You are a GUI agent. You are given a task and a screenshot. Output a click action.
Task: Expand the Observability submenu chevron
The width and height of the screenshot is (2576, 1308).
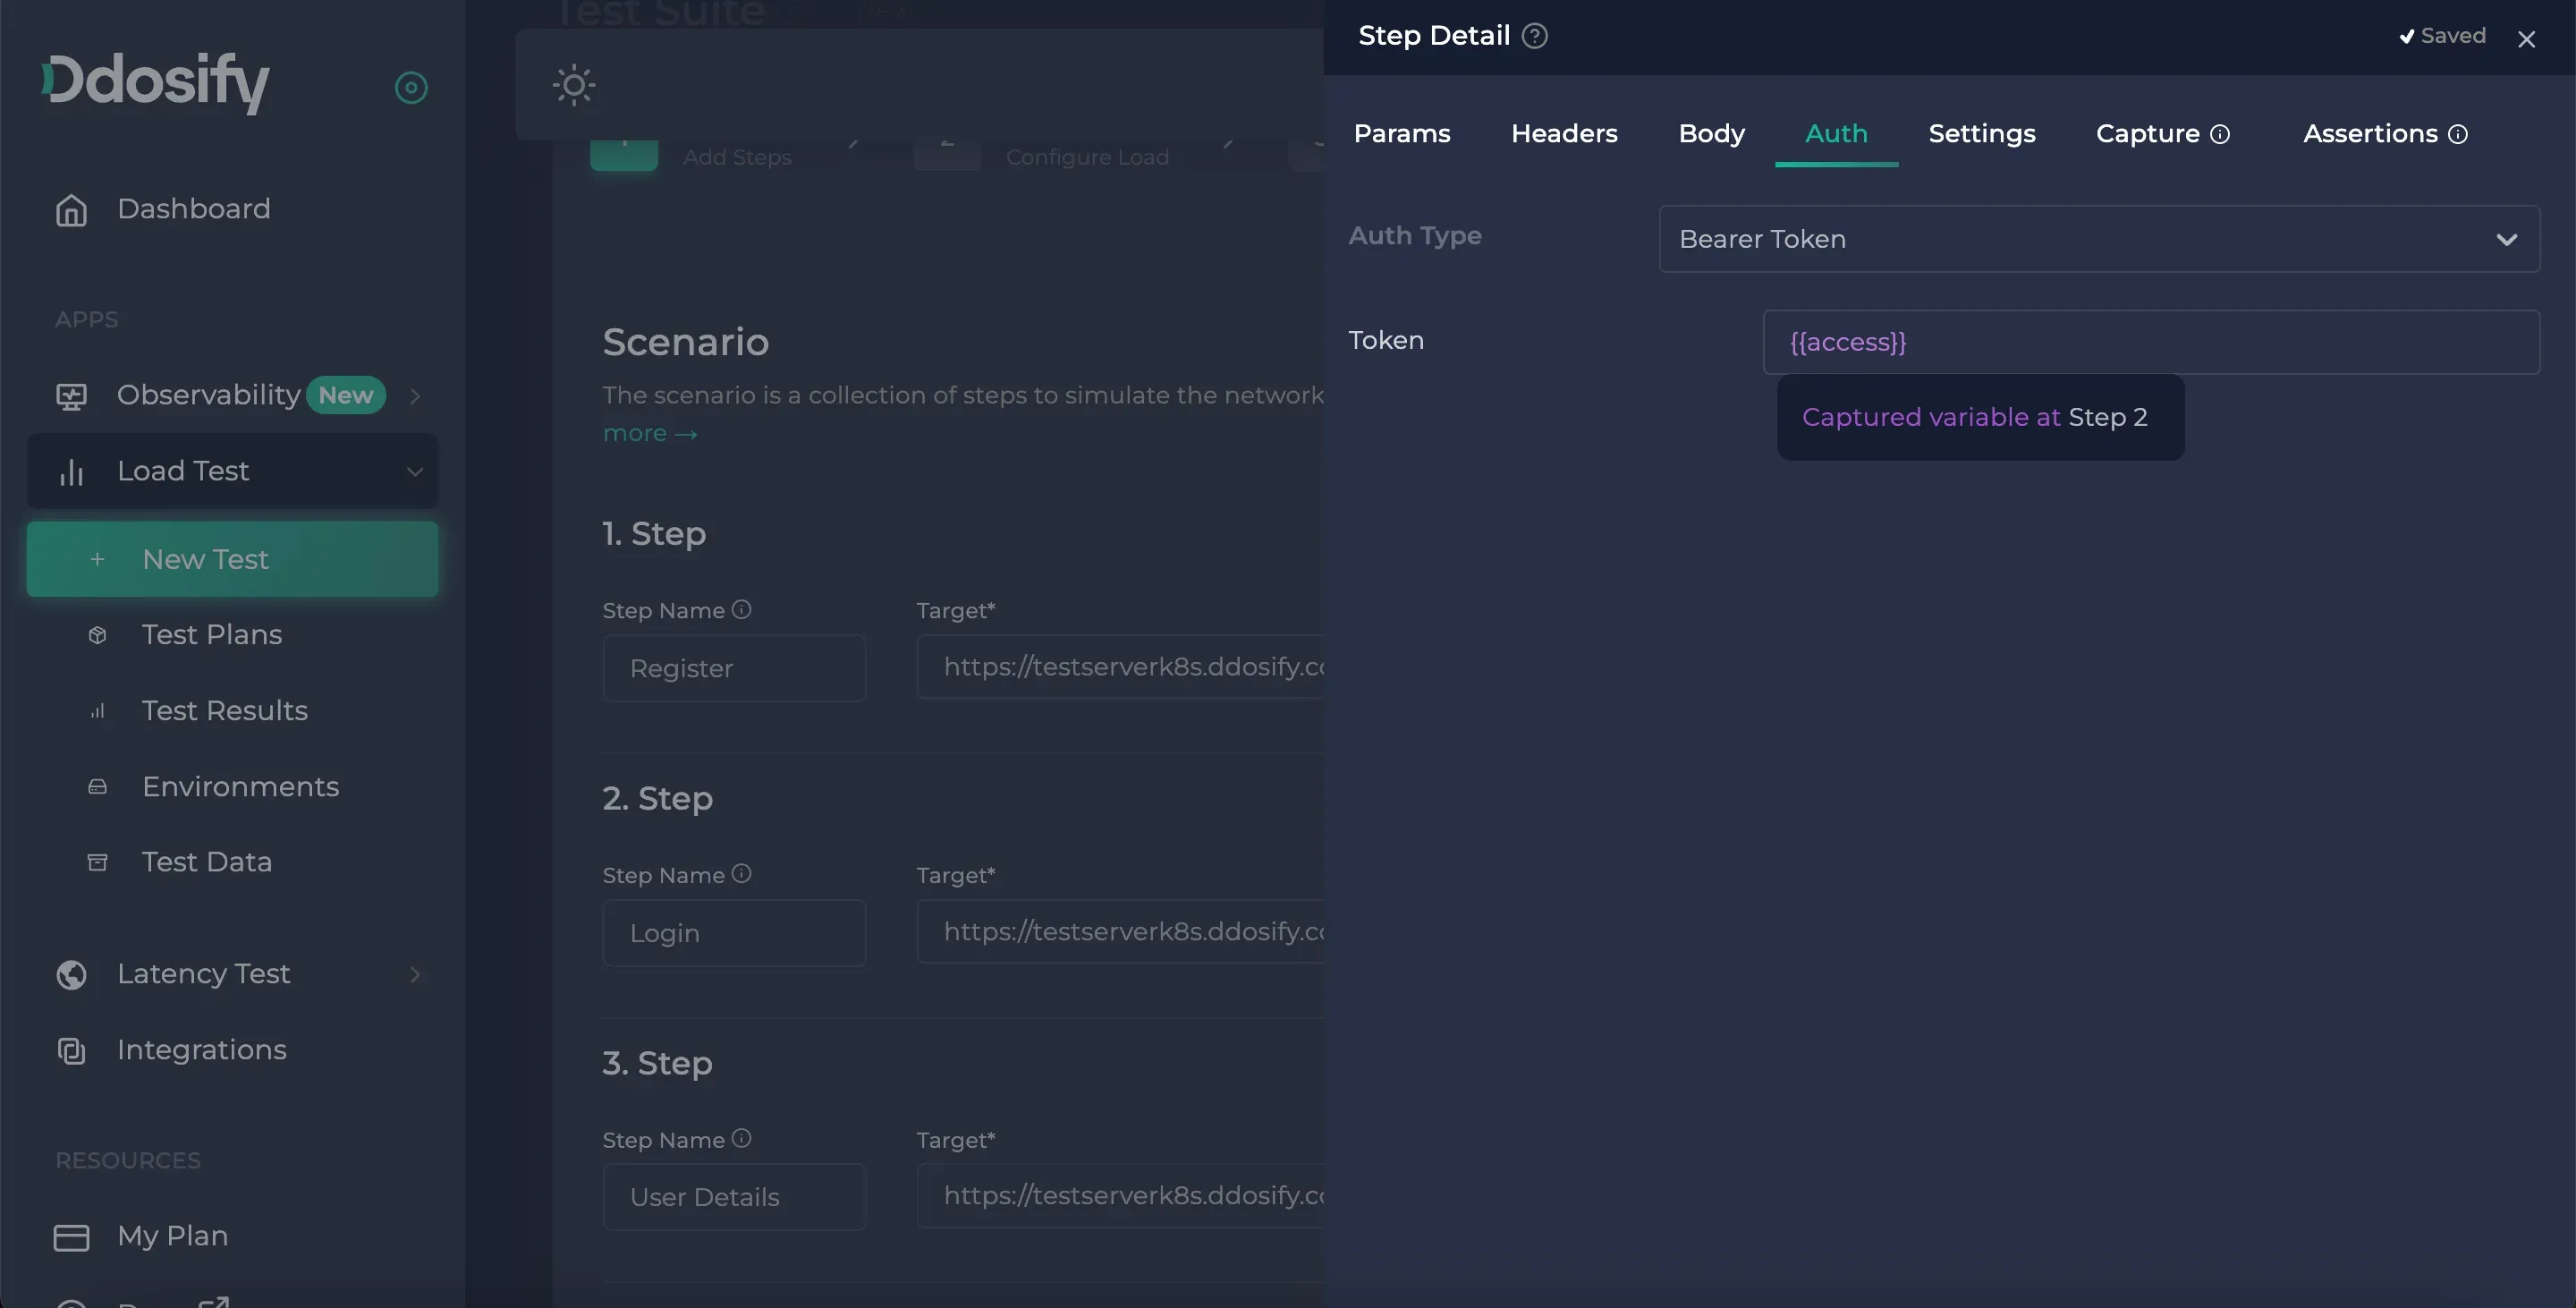click(415, 396)
